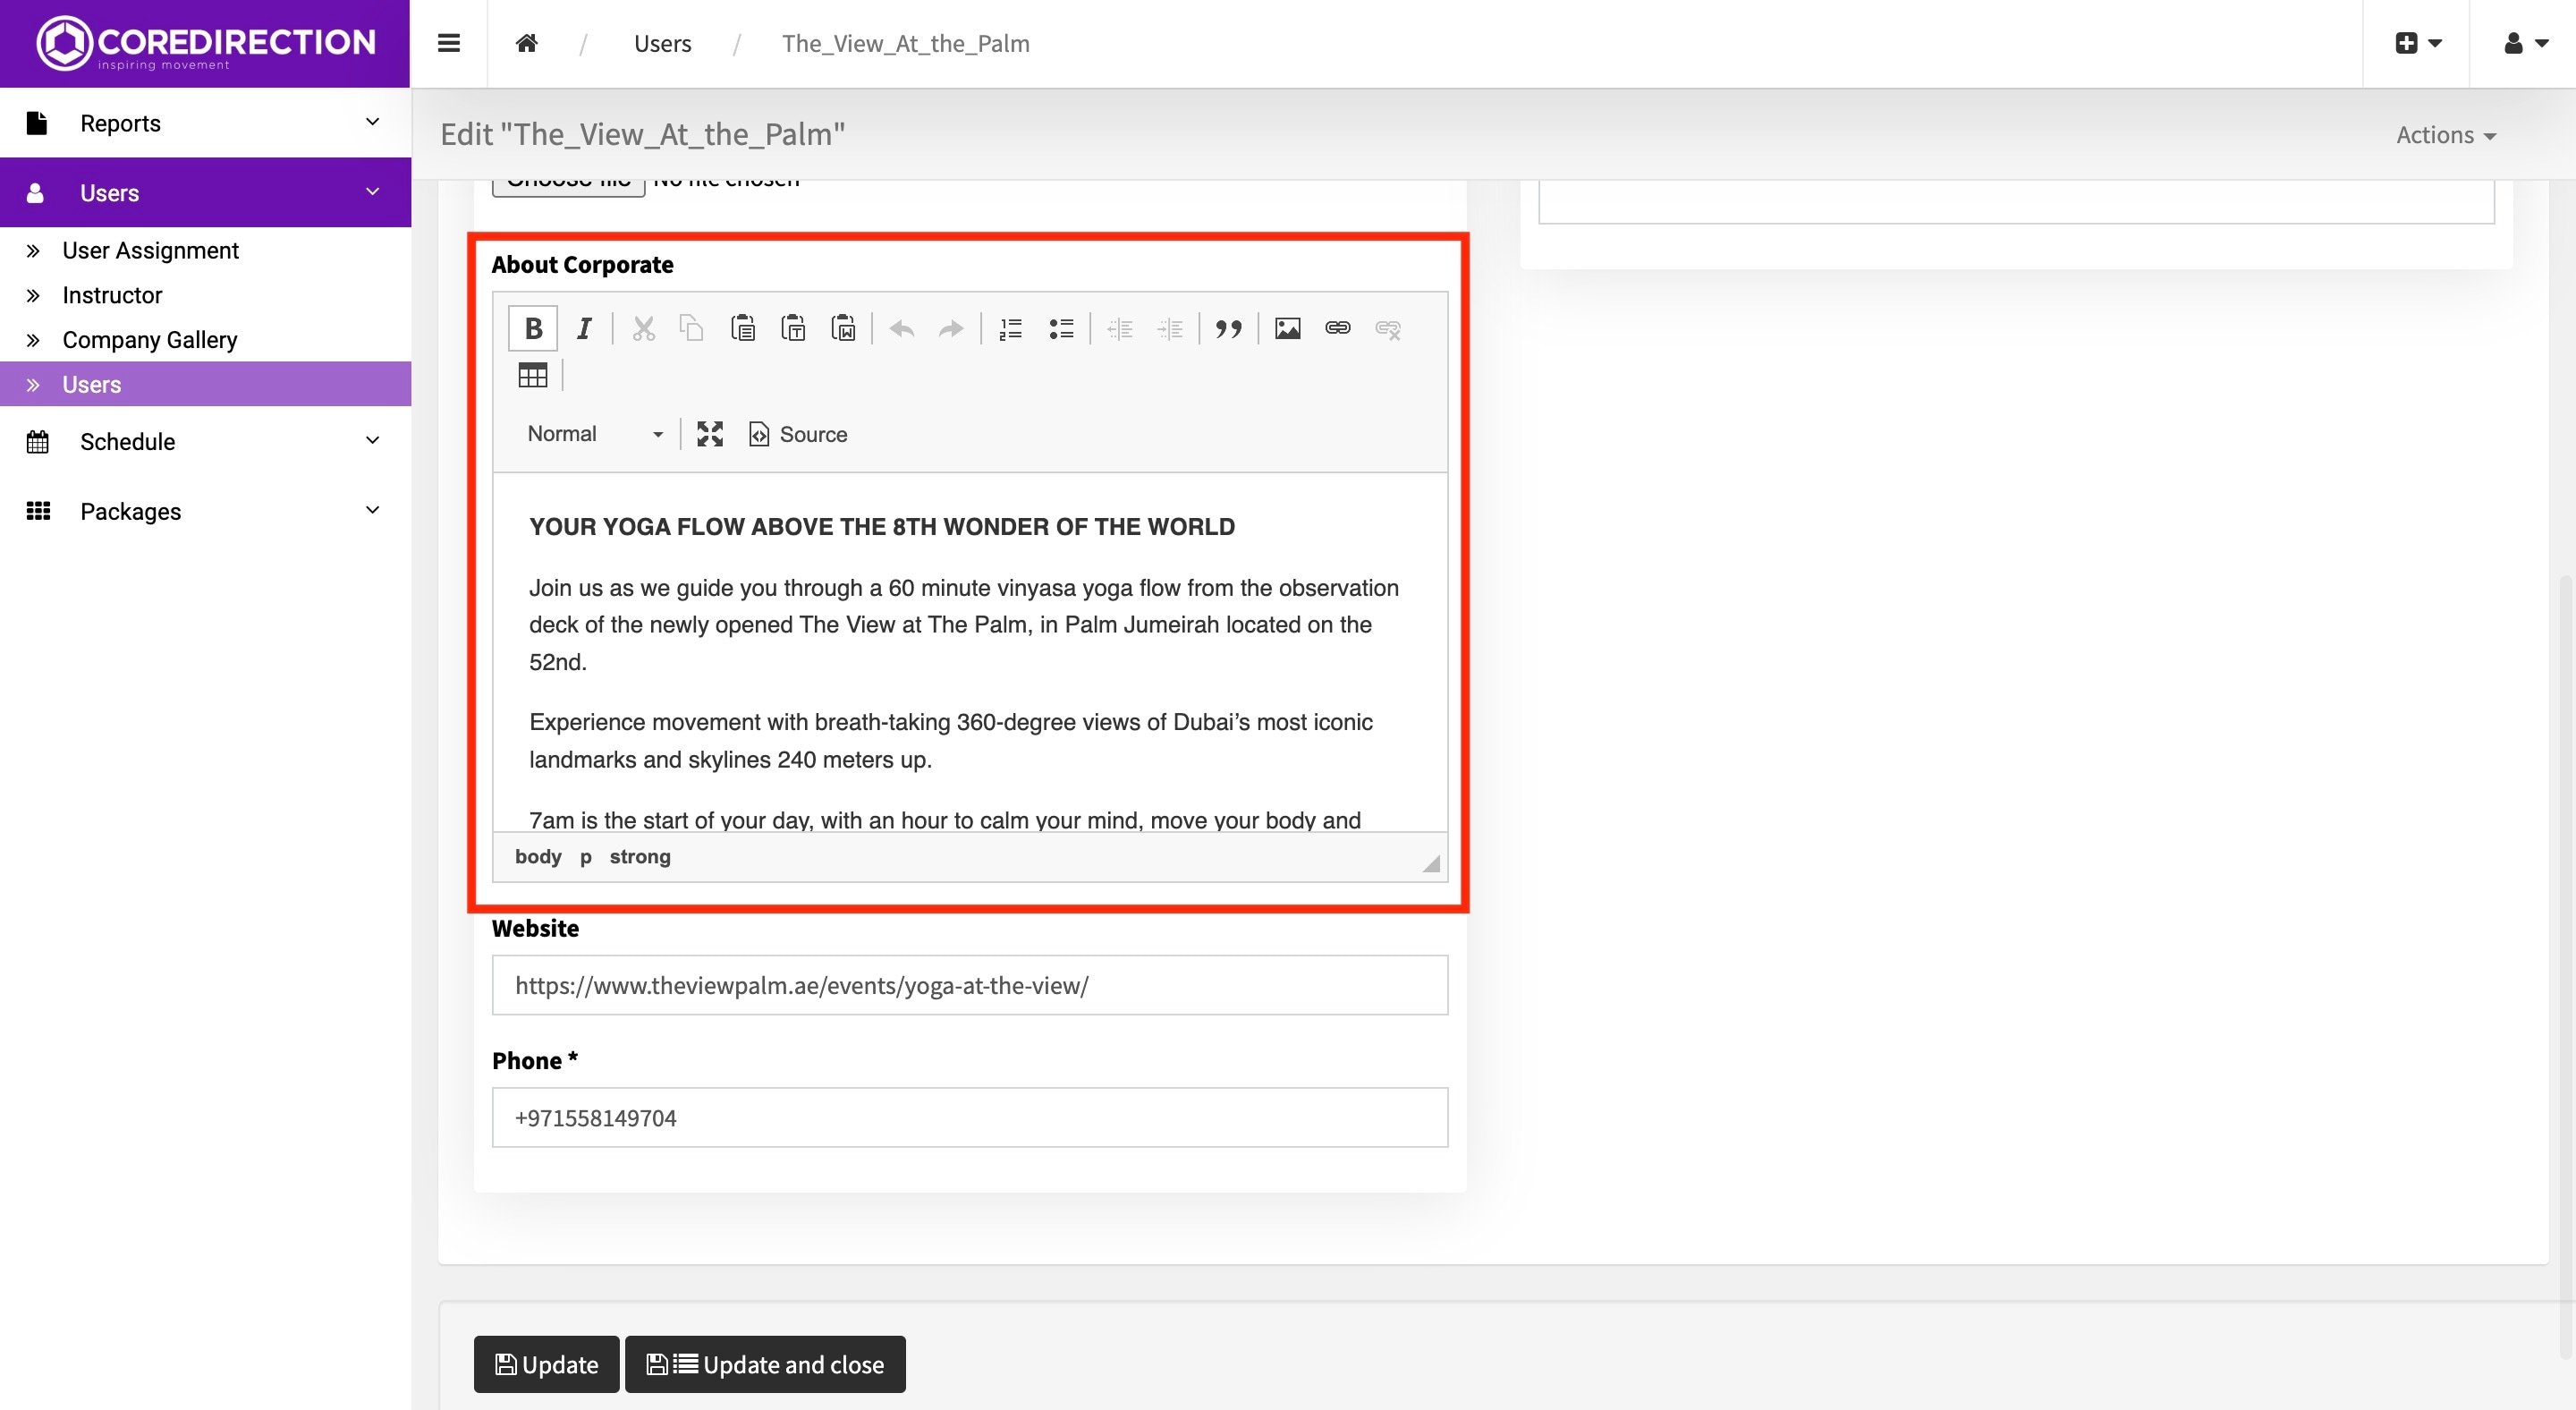Click the Packages grid icon
Image resolution: width=2576 pixels, height=1410 pixels.
coord(38,511)
